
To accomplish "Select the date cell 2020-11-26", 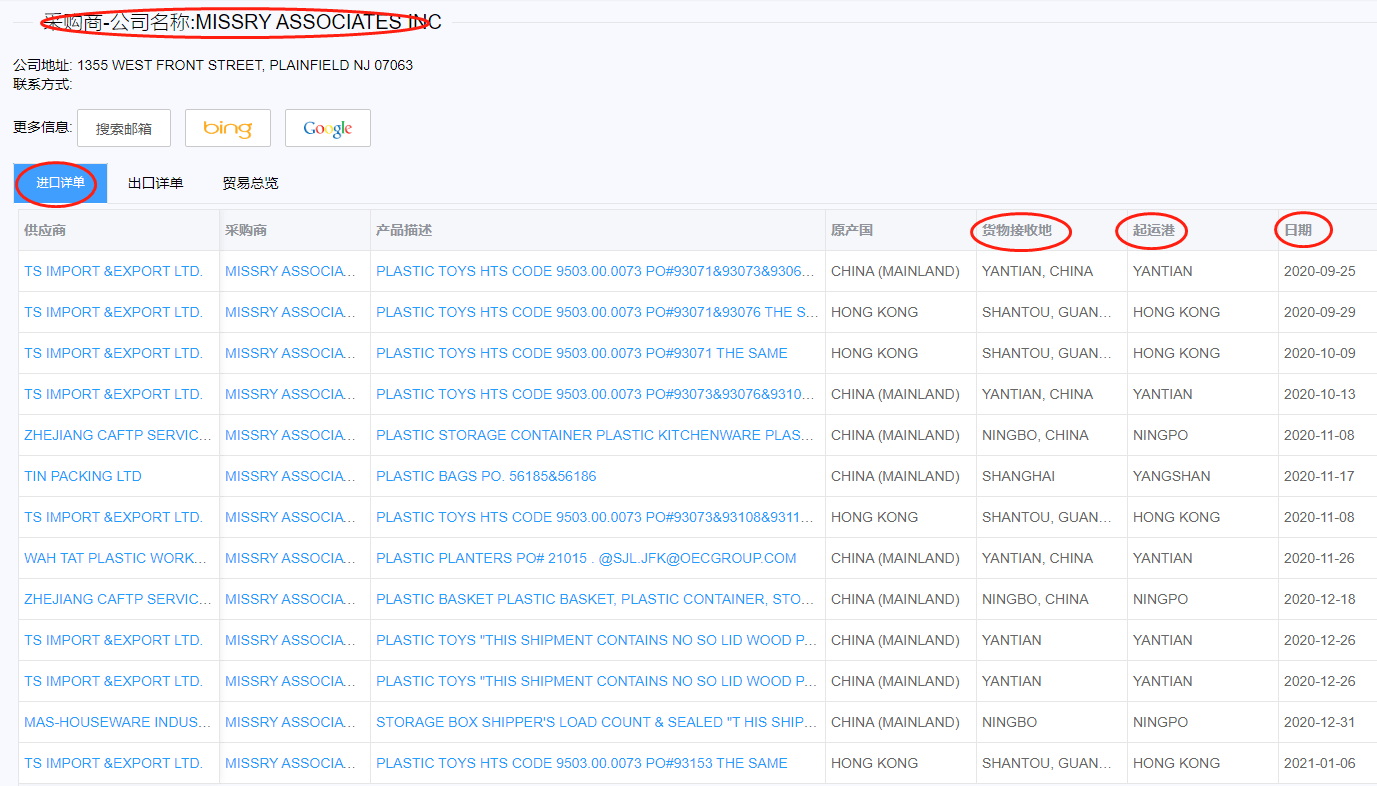I will [1320, 558].
